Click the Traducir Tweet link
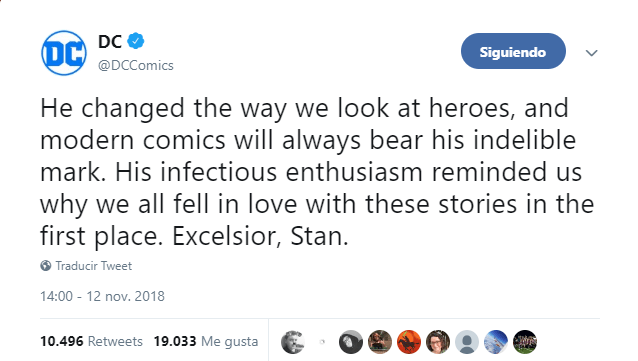Image resolution: width=638 pixels, height=361 pixels. (94, 266)
